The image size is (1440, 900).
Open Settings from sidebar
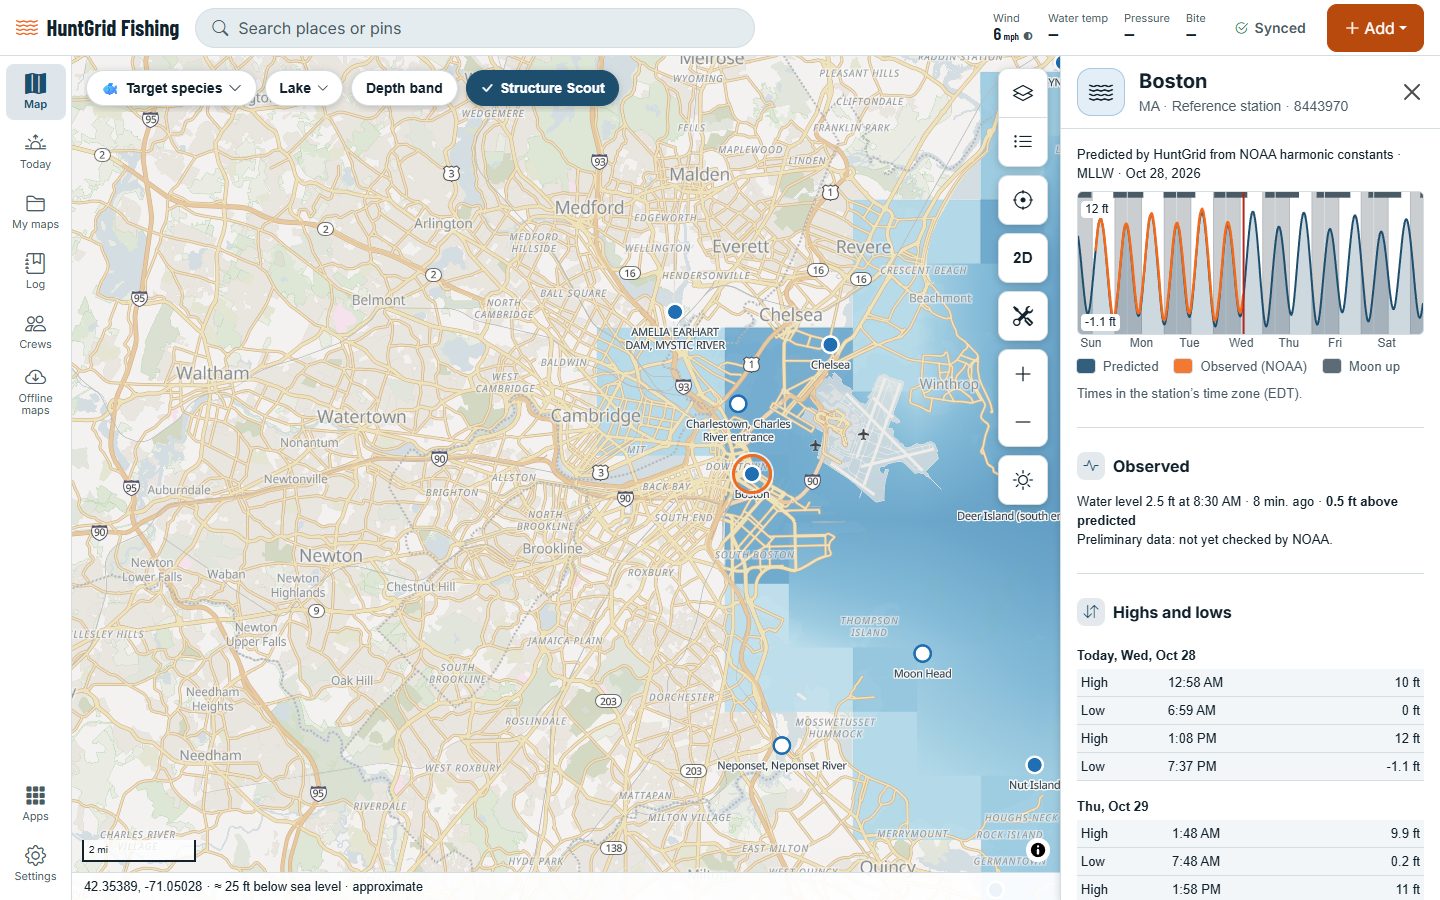point(36,863)
